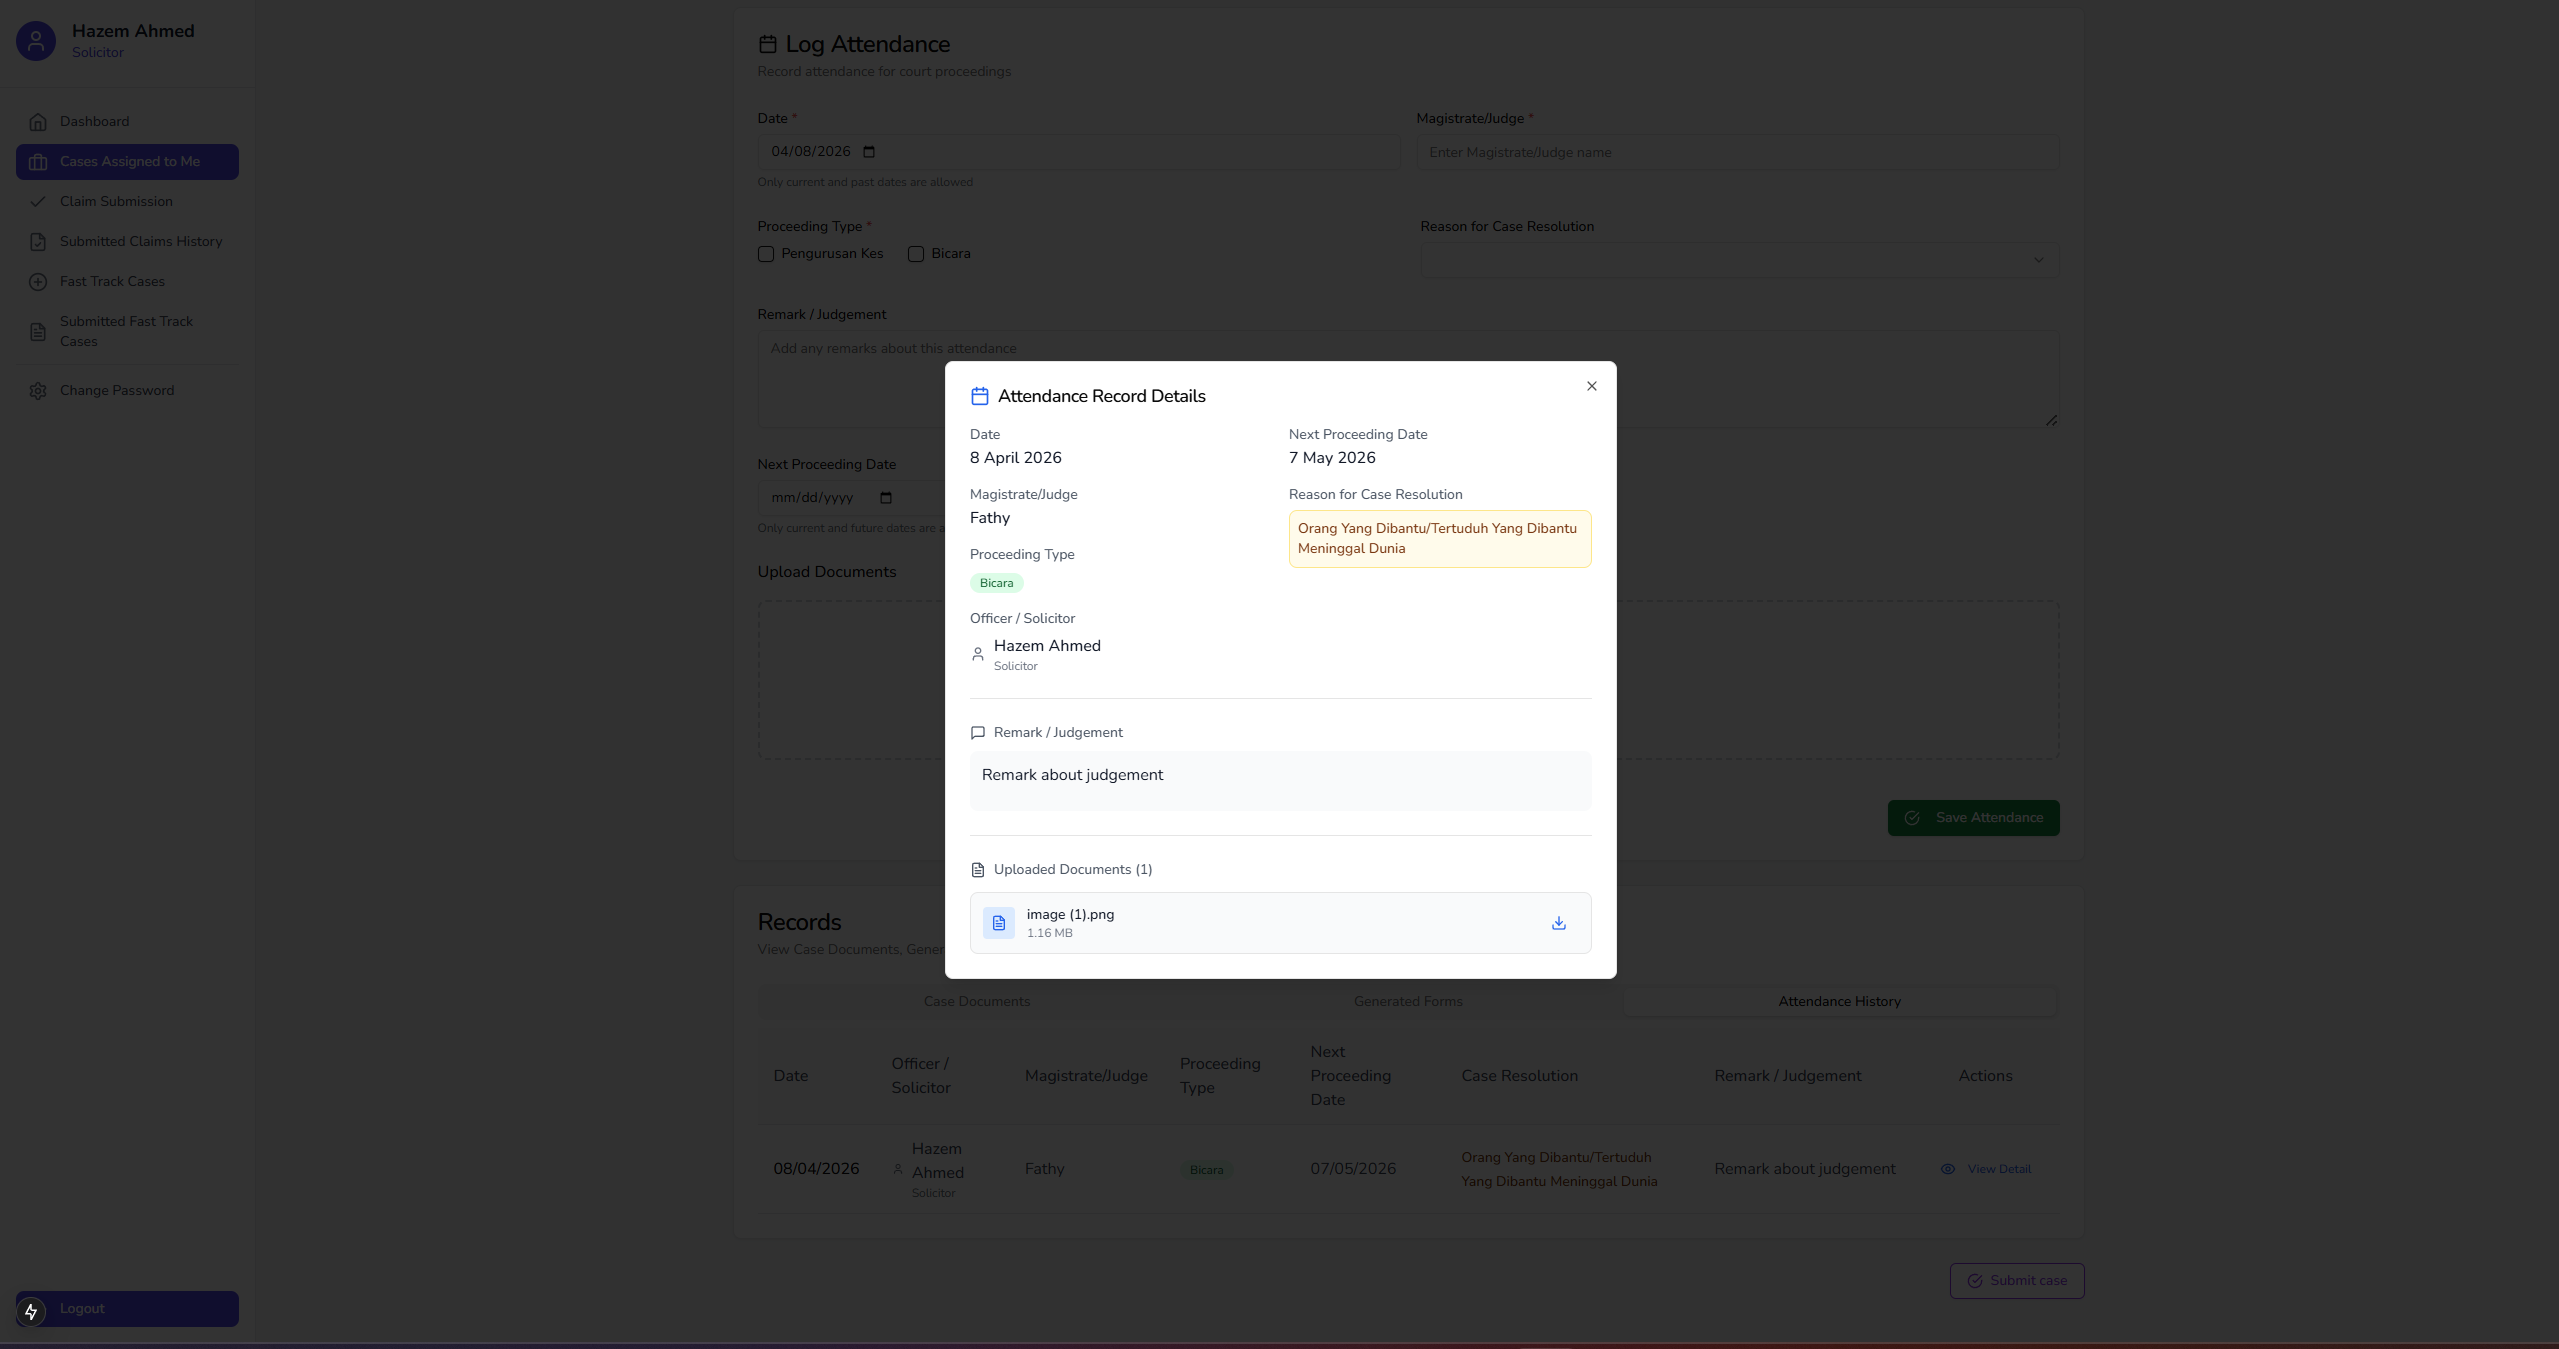Image resolution: width=2559 pixels, height=1349 pixels.
Task: Tick the Pengurusan Kes checkbox
Action: pyautogui.click(x=766, y=254)
